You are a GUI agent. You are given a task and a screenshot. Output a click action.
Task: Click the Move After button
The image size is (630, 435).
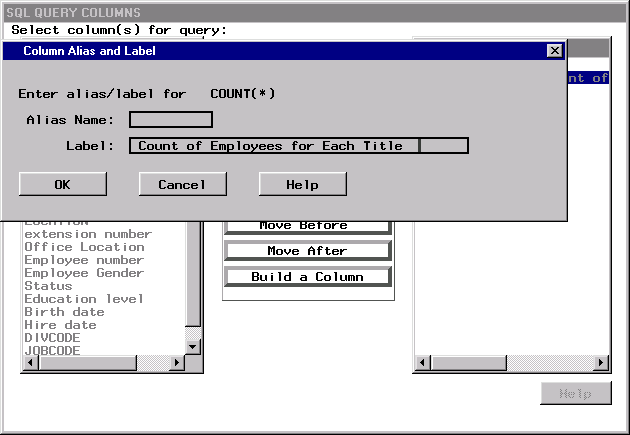(x=307, y=251)
